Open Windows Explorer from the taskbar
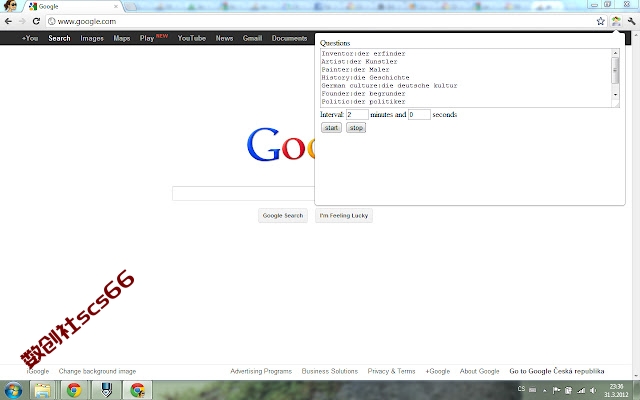Image resolution: width=640 pixels, height=400 pixels. (43, 390)
